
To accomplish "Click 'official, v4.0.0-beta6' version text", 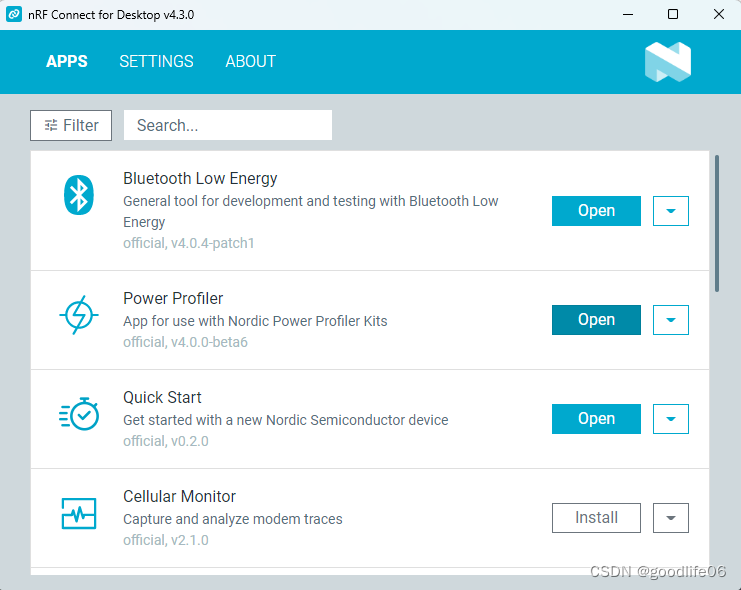I will point(185,342).
